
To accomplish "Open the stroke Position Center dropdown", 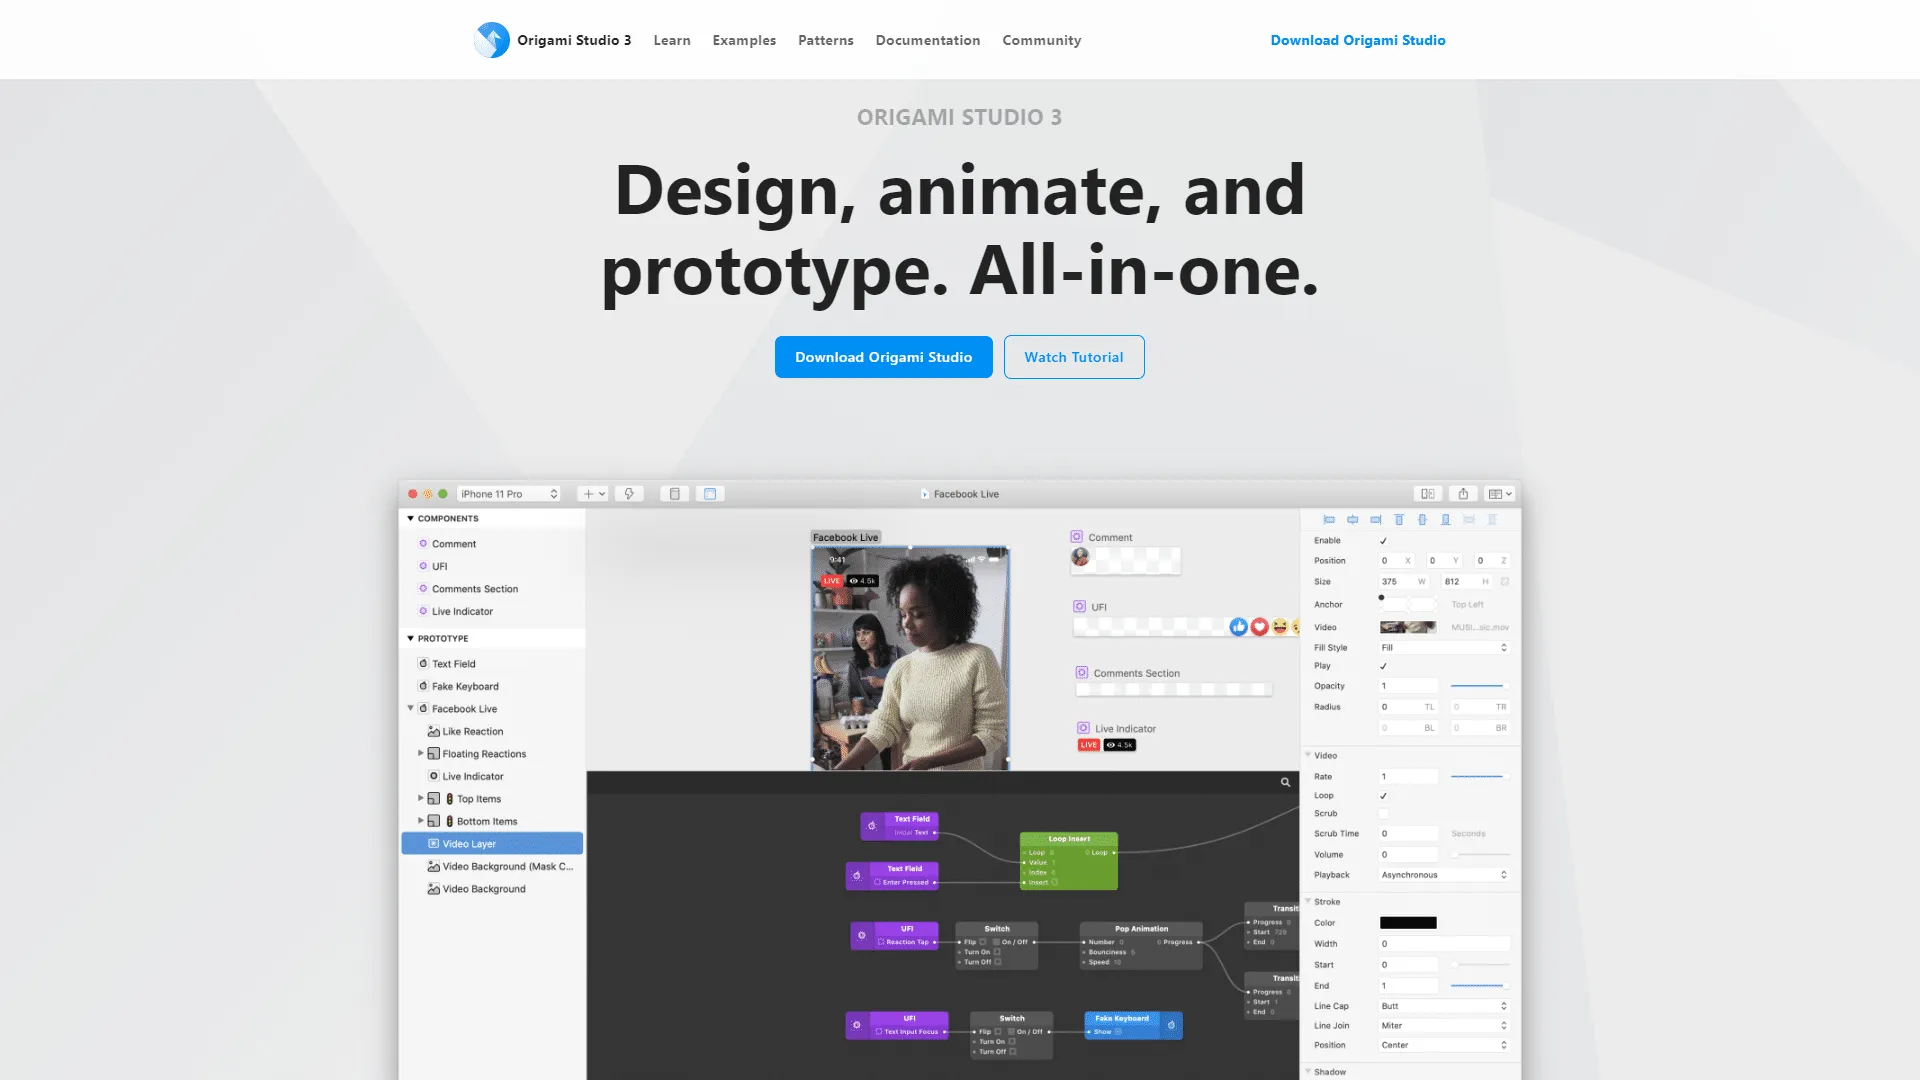I will tap(1444, 1045).
